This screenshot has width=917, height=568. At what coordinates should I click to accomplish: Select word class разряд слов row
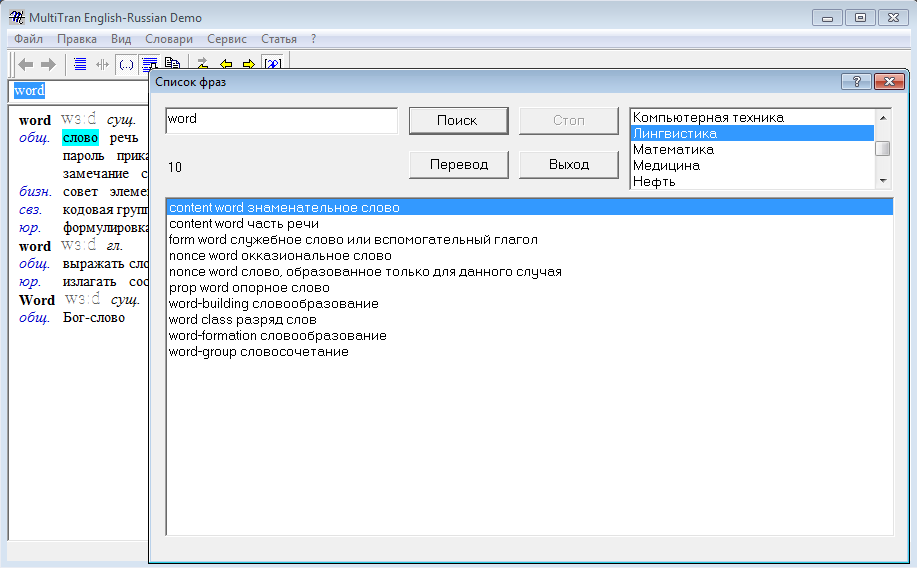529,319
